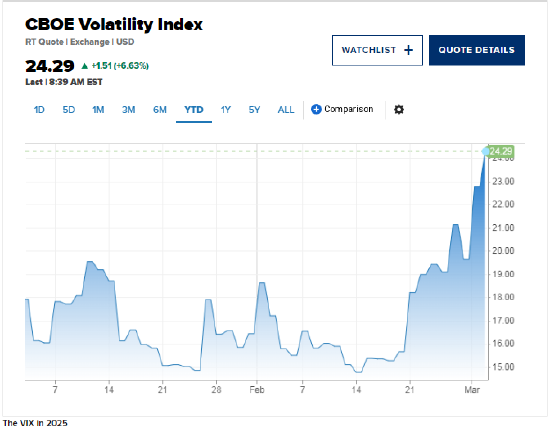Click the Comparison text link
This screenshot has width=550, height=432.
coord(349,109)
